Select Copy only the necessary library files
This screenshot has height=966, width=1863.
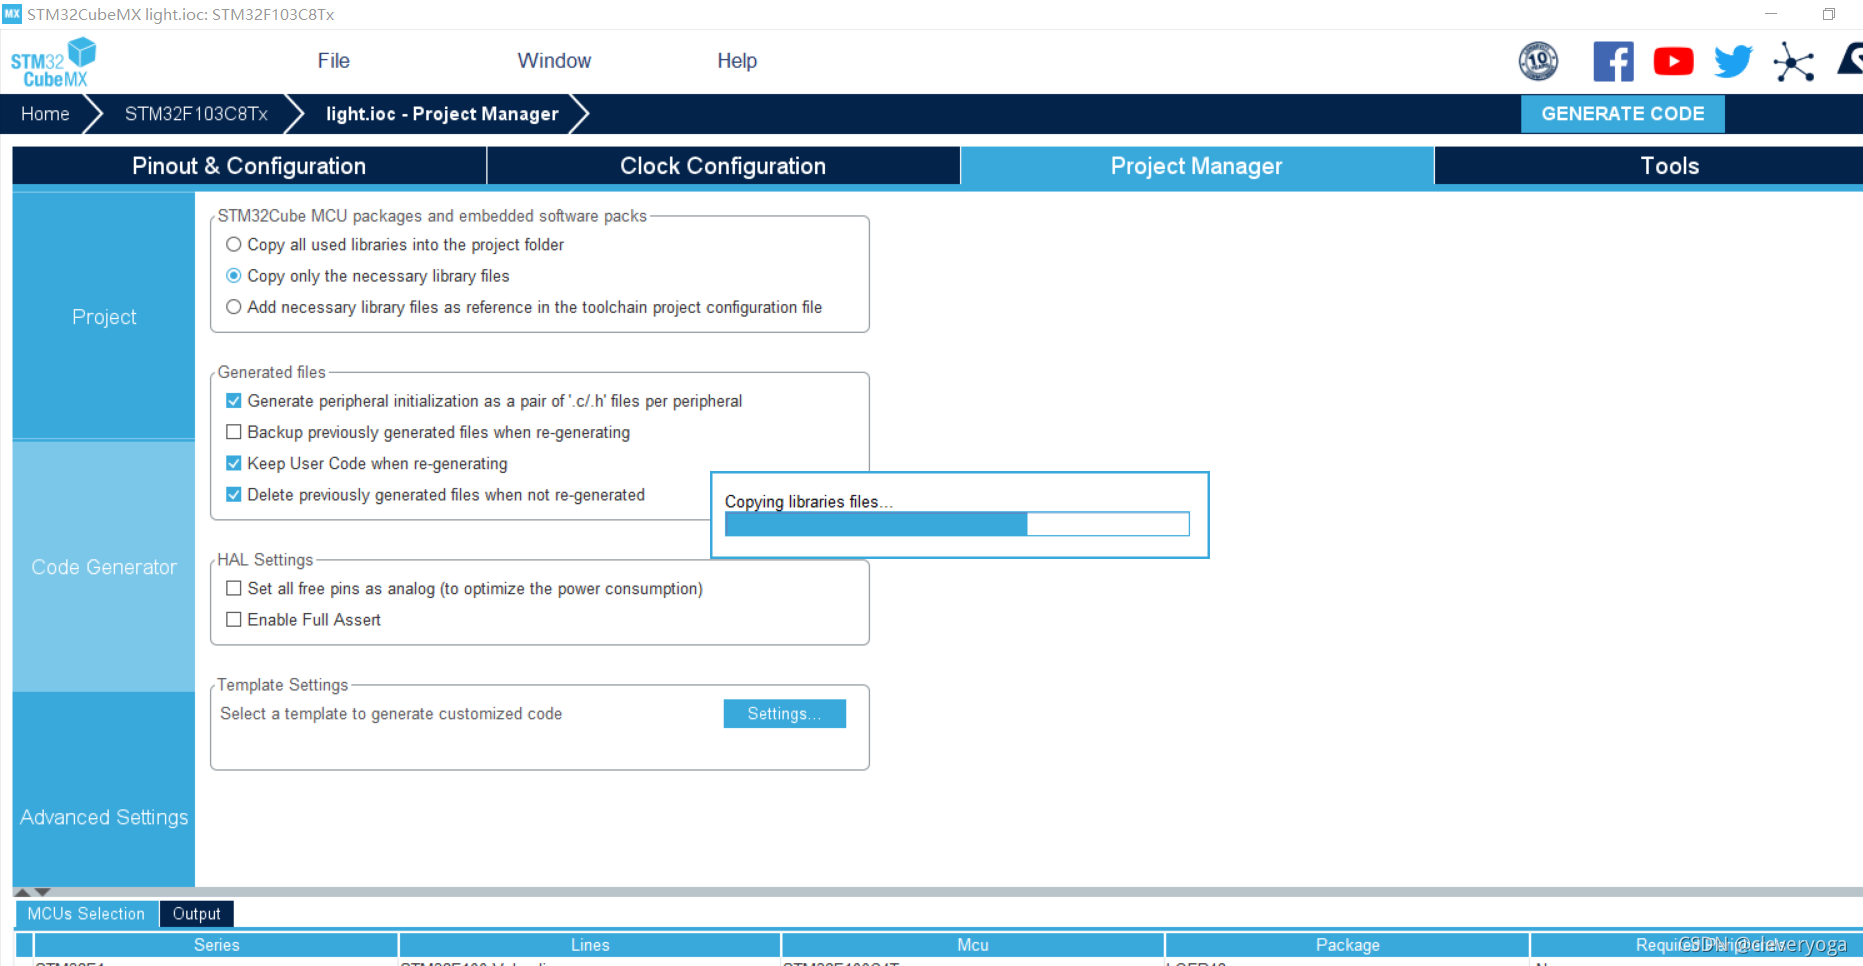click(234, 275)
